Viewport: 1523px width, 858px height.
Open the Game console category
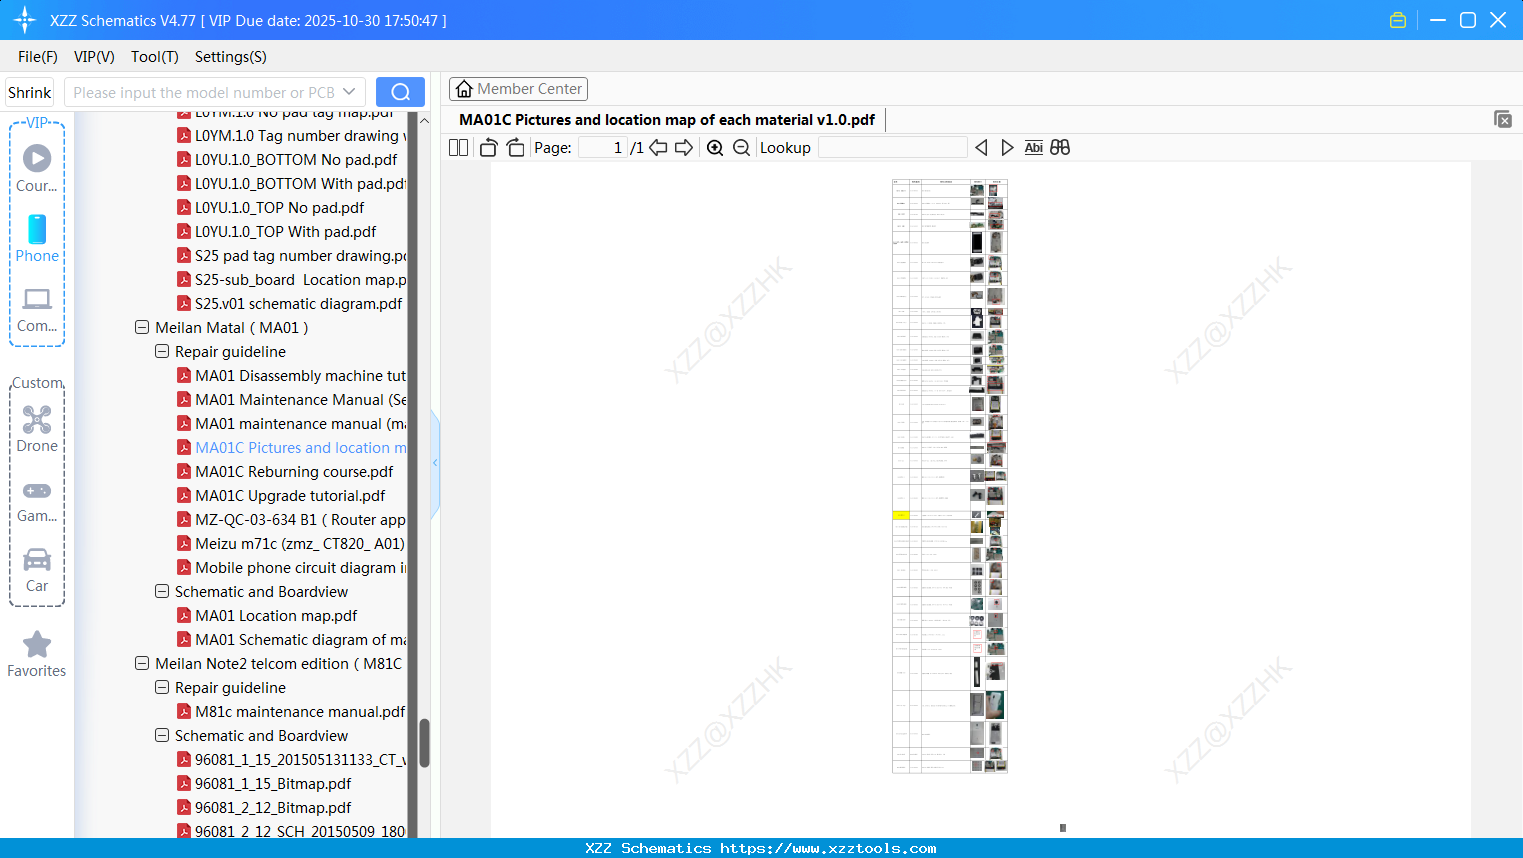[x=37, y=501]
